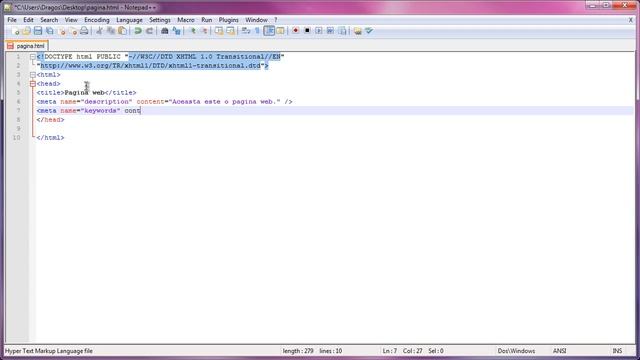Click the closing </head> tag line
This screenshot has width=640, height=360.
[50, 120]
